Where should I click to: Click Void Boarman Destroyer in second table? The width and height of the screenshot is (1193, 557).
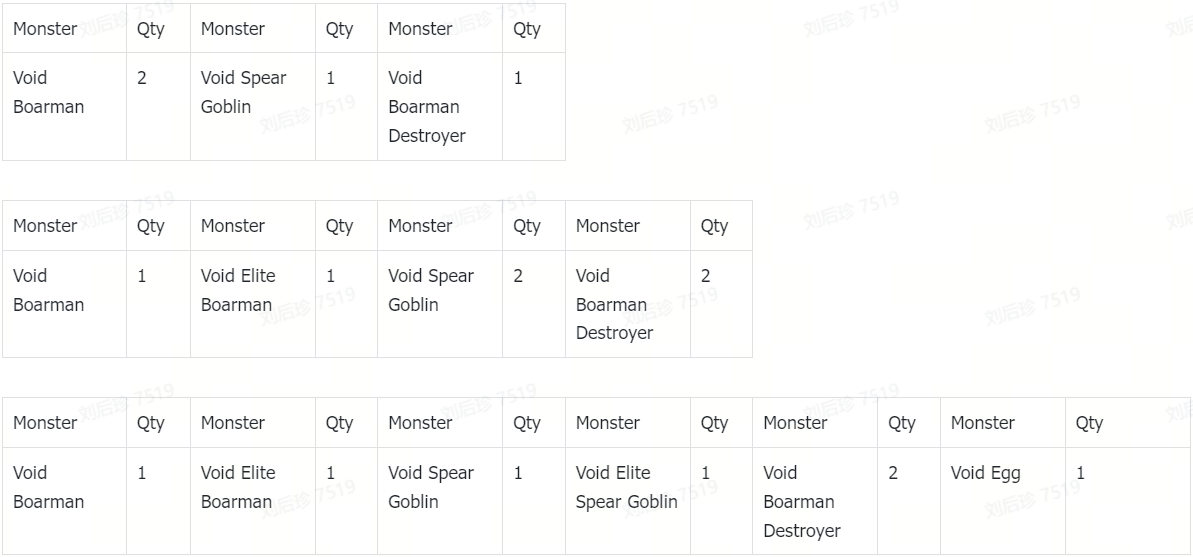[628, 304]
